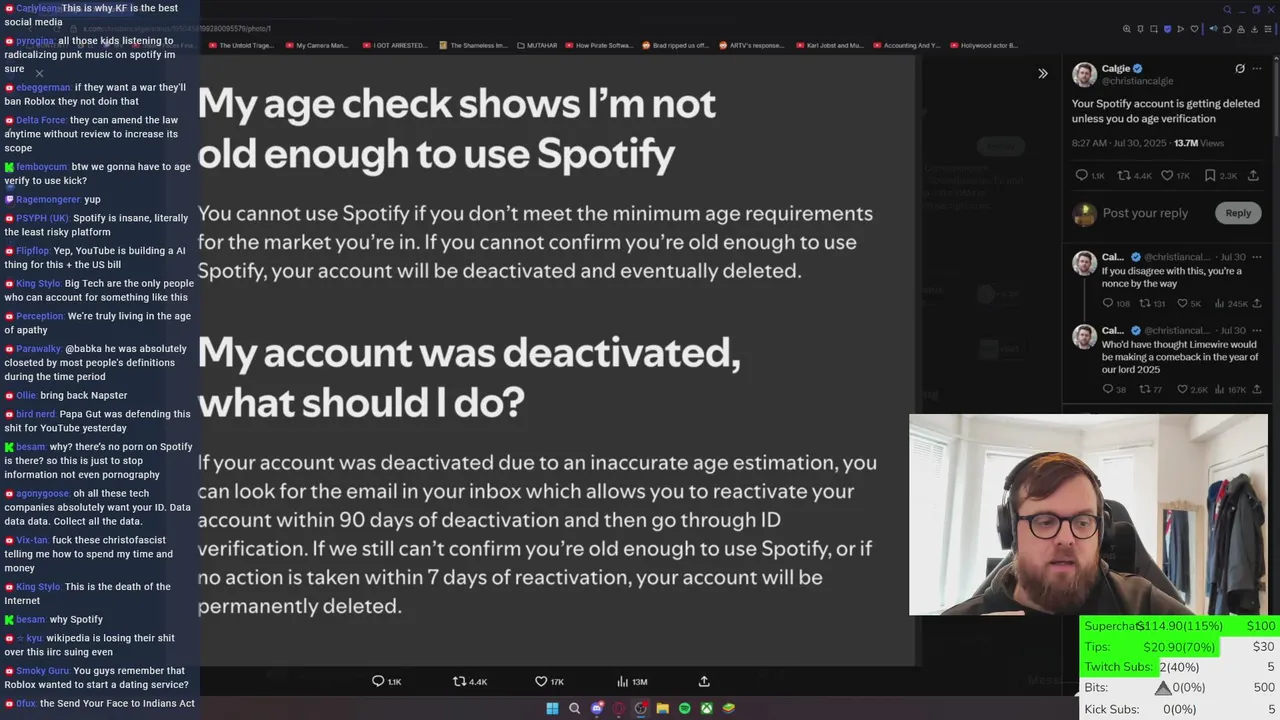Image resolution: width=1280 pixels, height=720 pixels.
Task: Click heart icon in browser address bar
Action: pyautogui.click(x=1194, y=29)
